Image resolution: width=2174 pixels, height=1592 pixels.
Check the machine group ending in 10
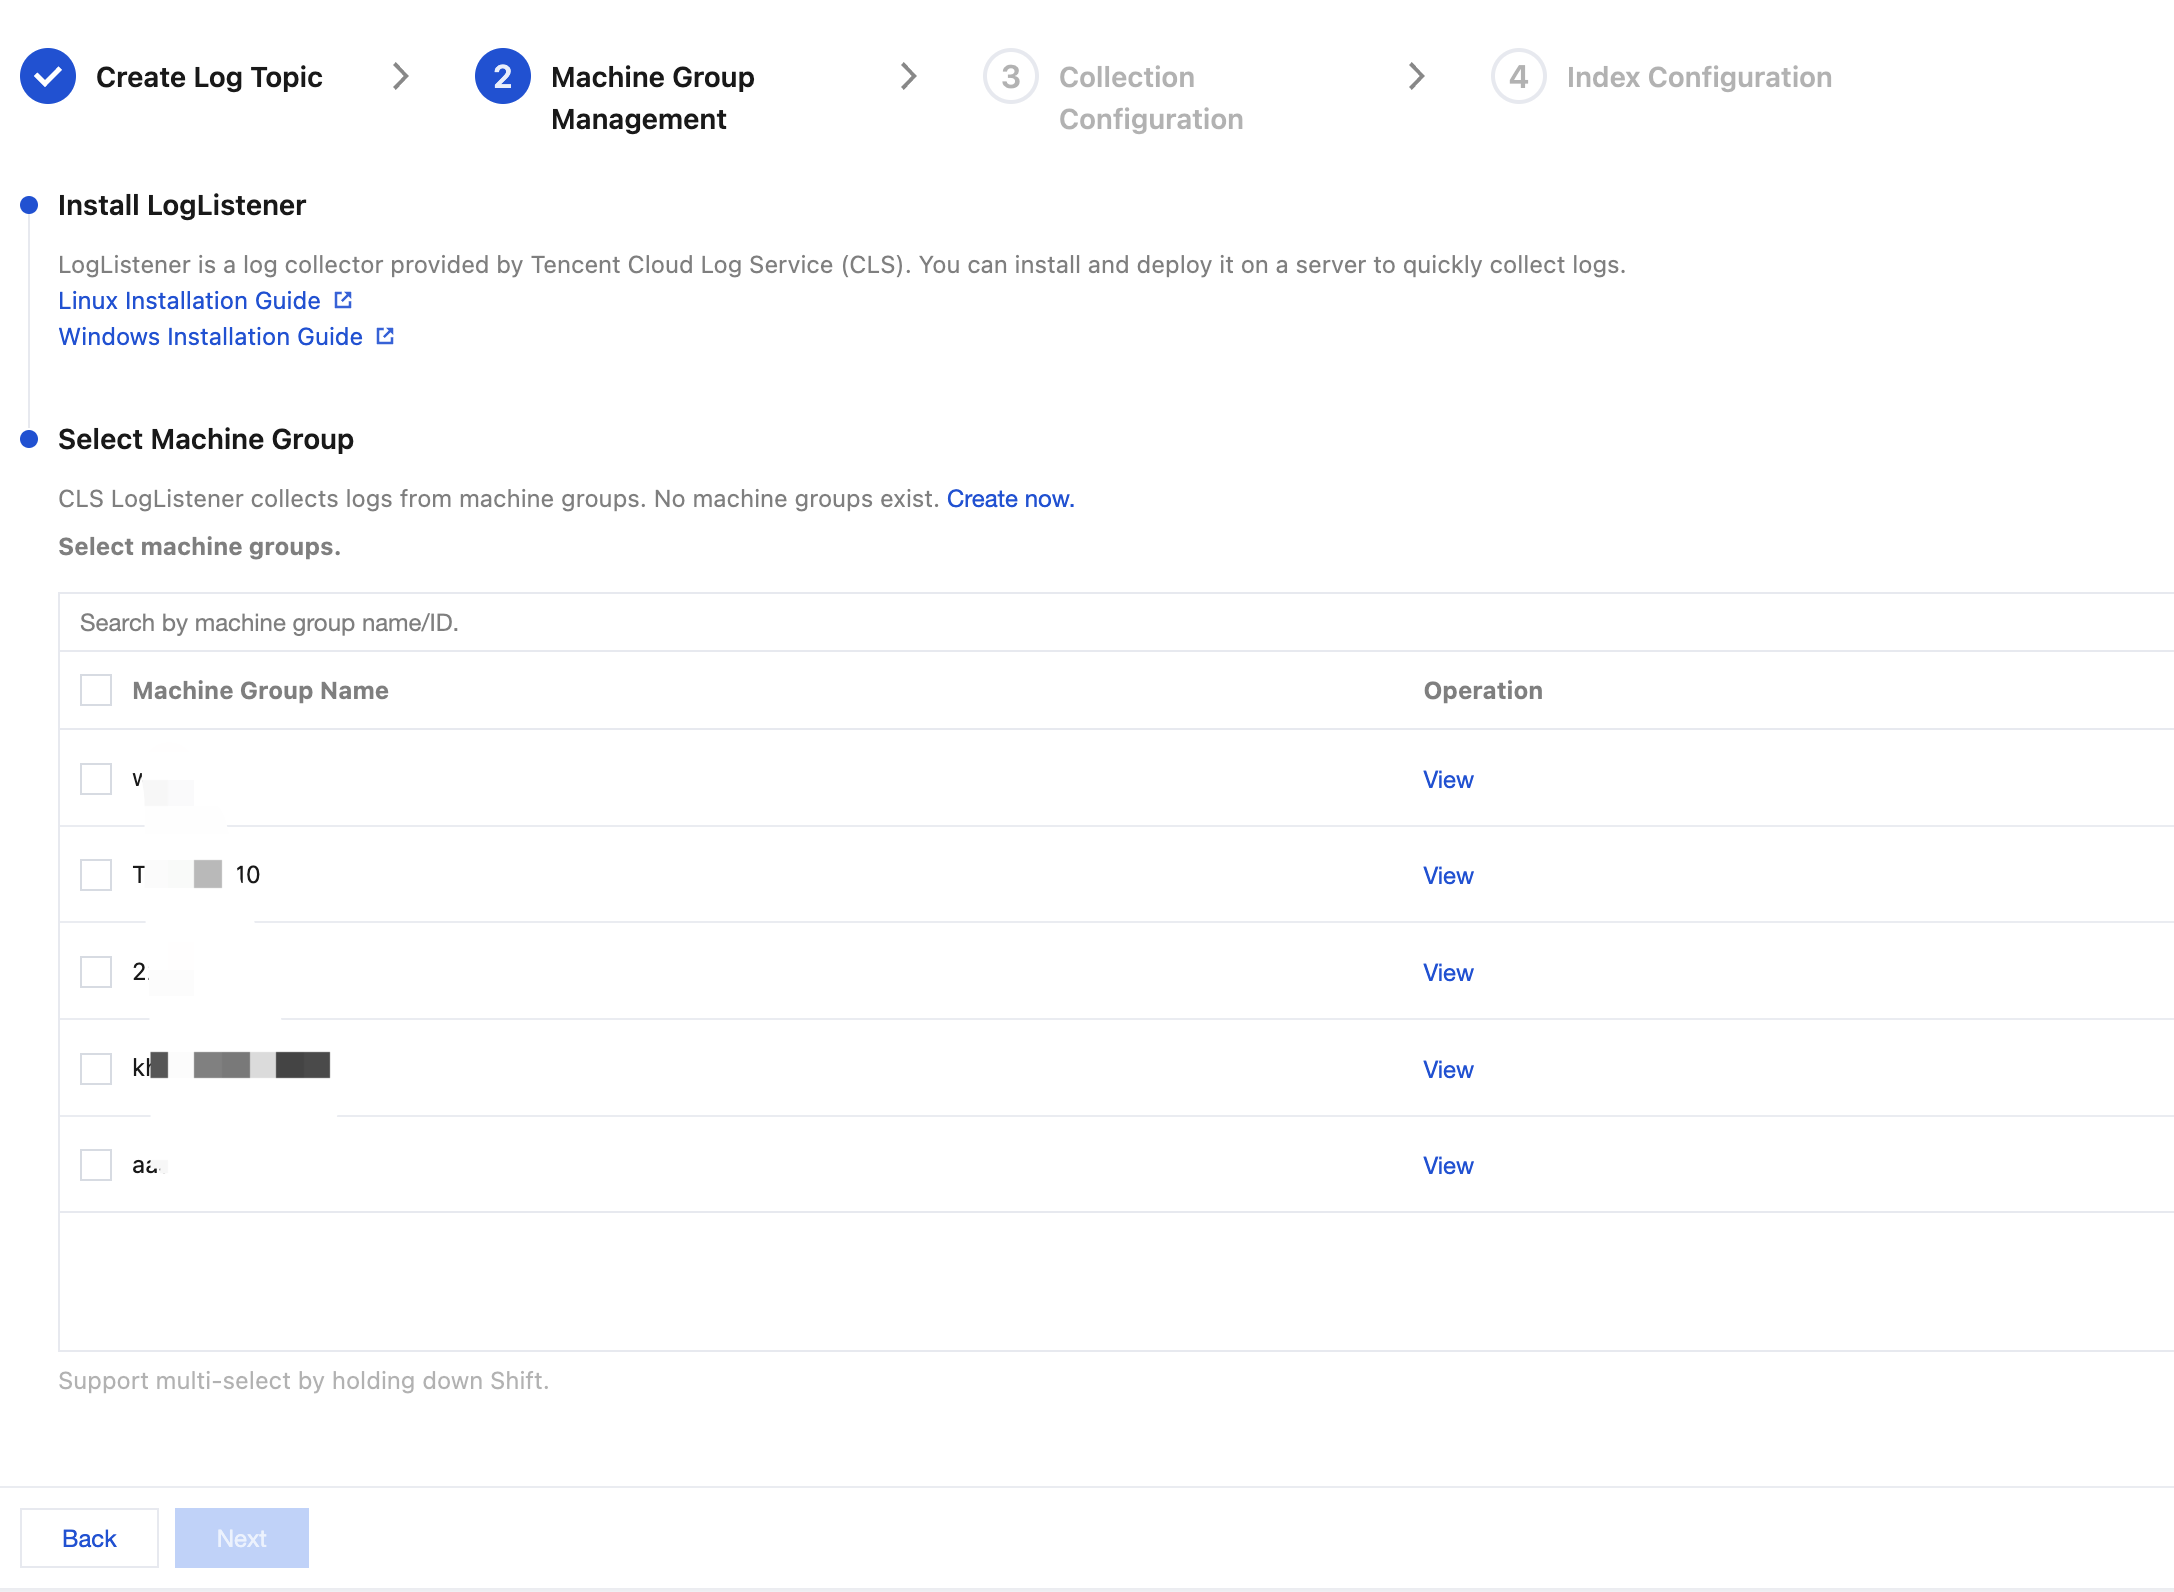point(96,875)
